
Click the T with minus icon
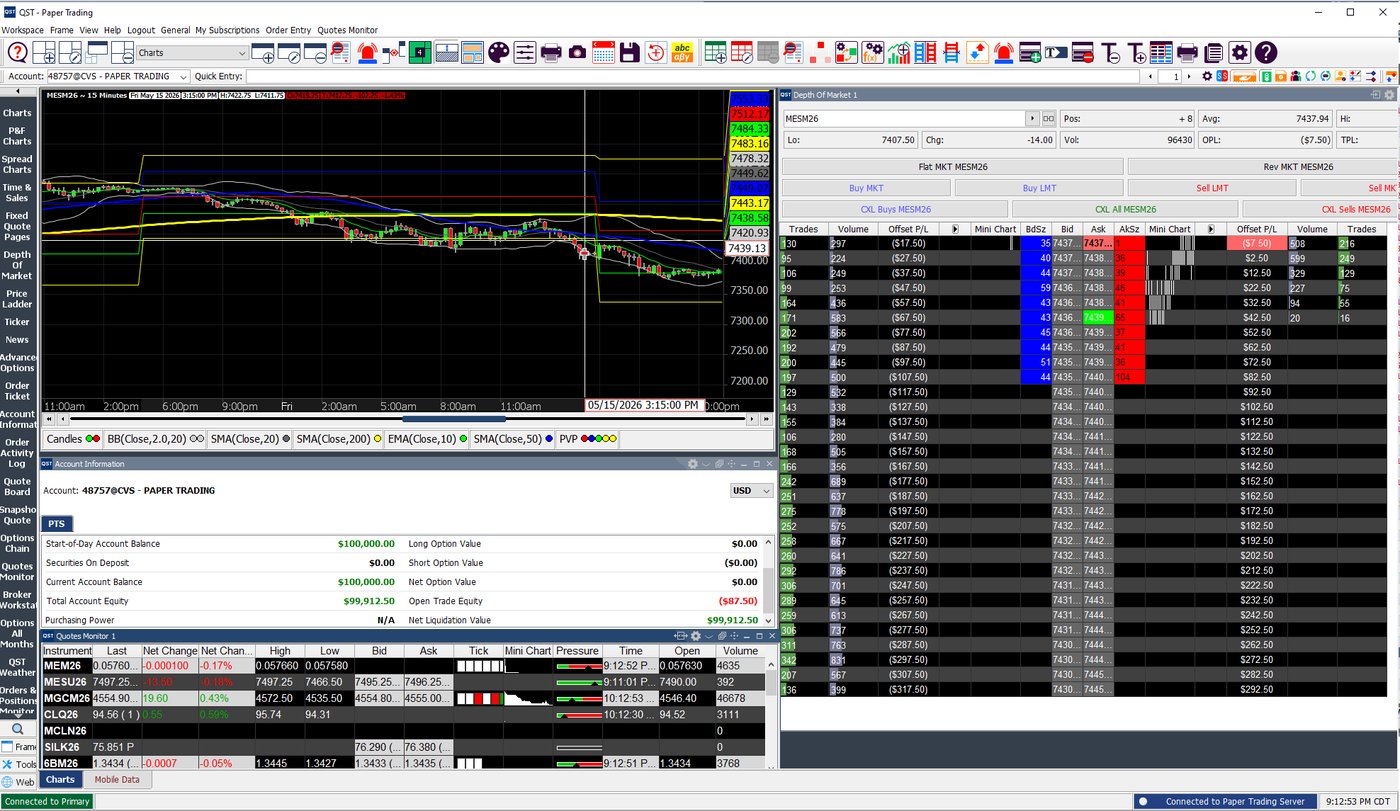point(1110,52)
